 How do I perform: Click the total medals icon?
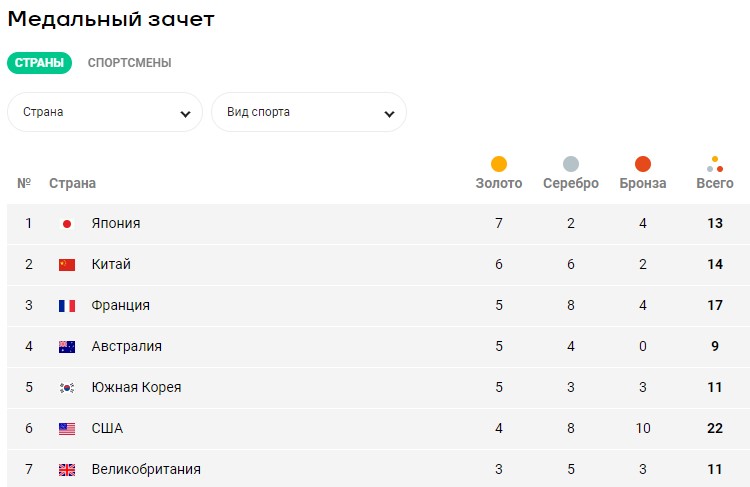coord(715,164)
